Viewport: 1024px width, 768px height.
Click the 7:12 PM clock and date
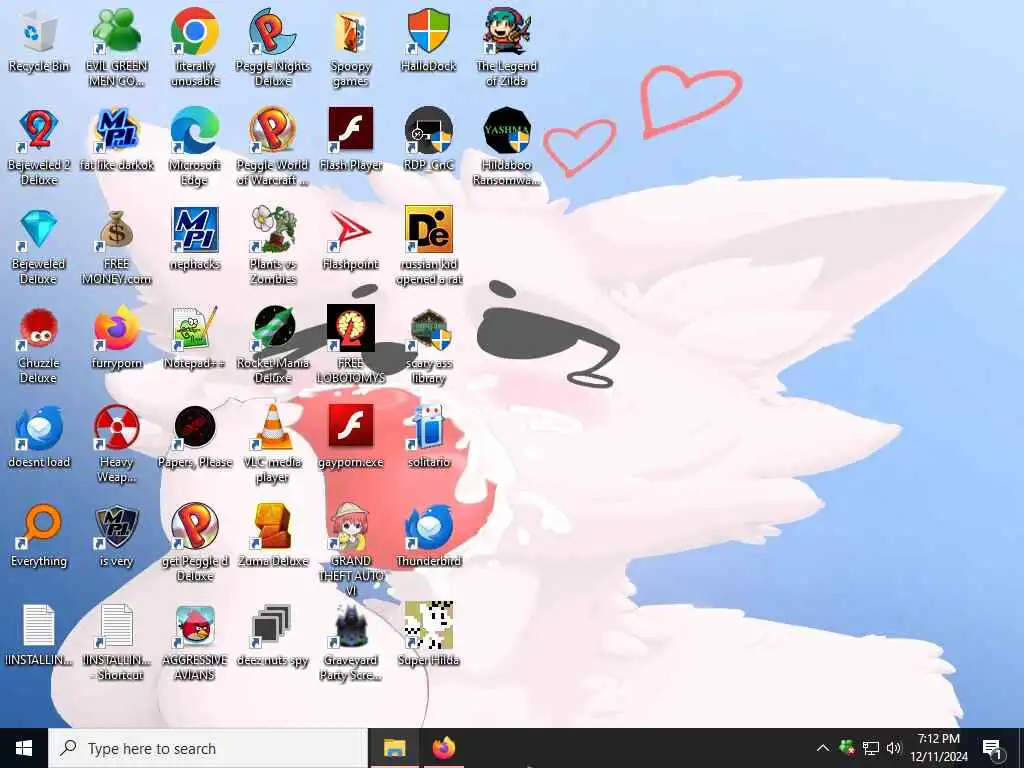tap(939, 748)
